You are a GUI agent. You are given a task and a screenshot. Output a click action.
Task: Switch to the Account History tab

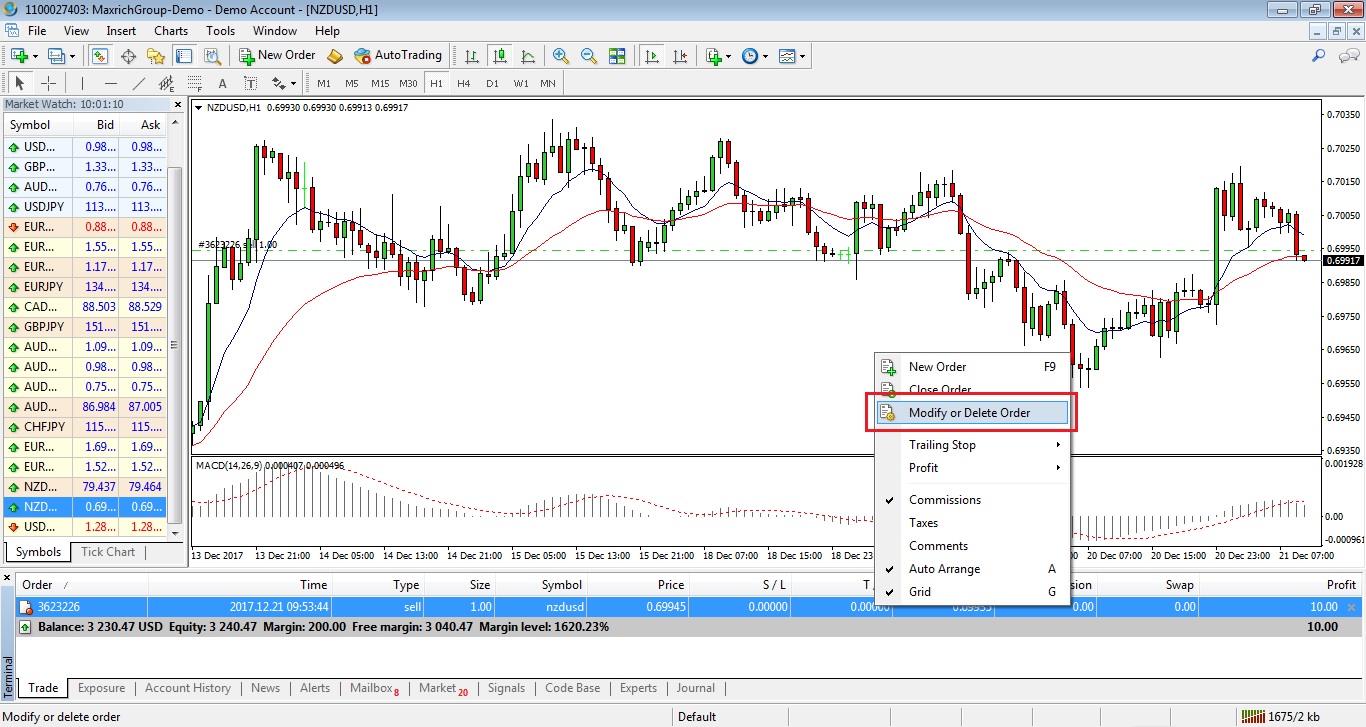point(188,688)
